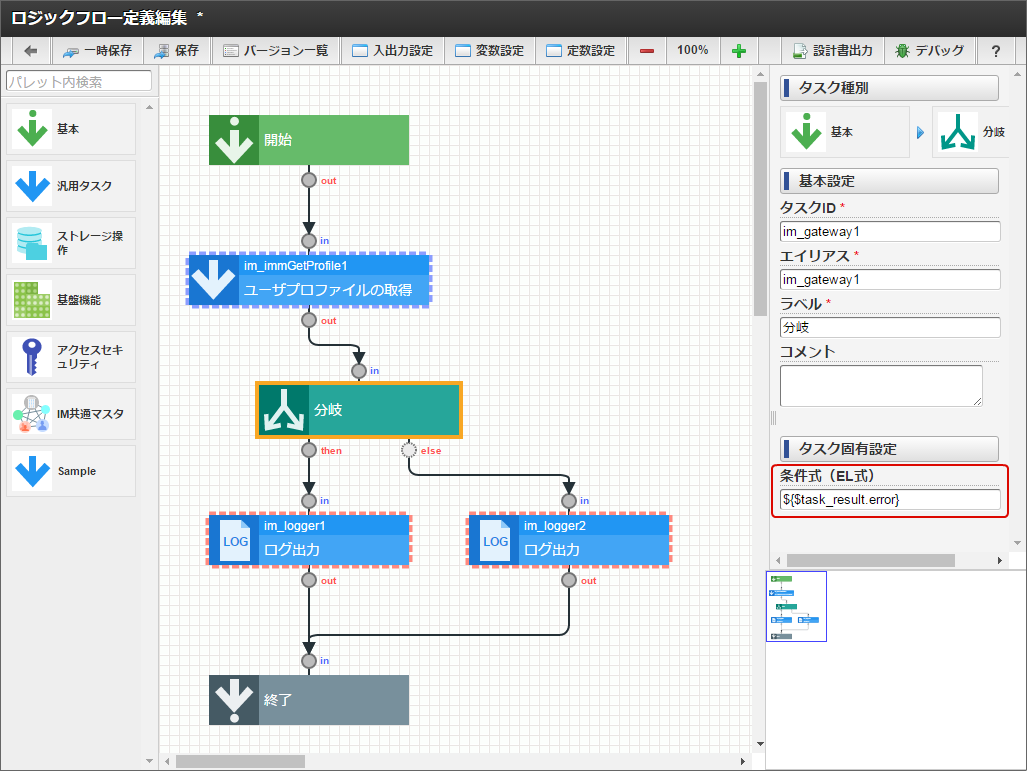1027x771 pixels.
Task: Click 設計書出力 design document output
Action: 832,50
